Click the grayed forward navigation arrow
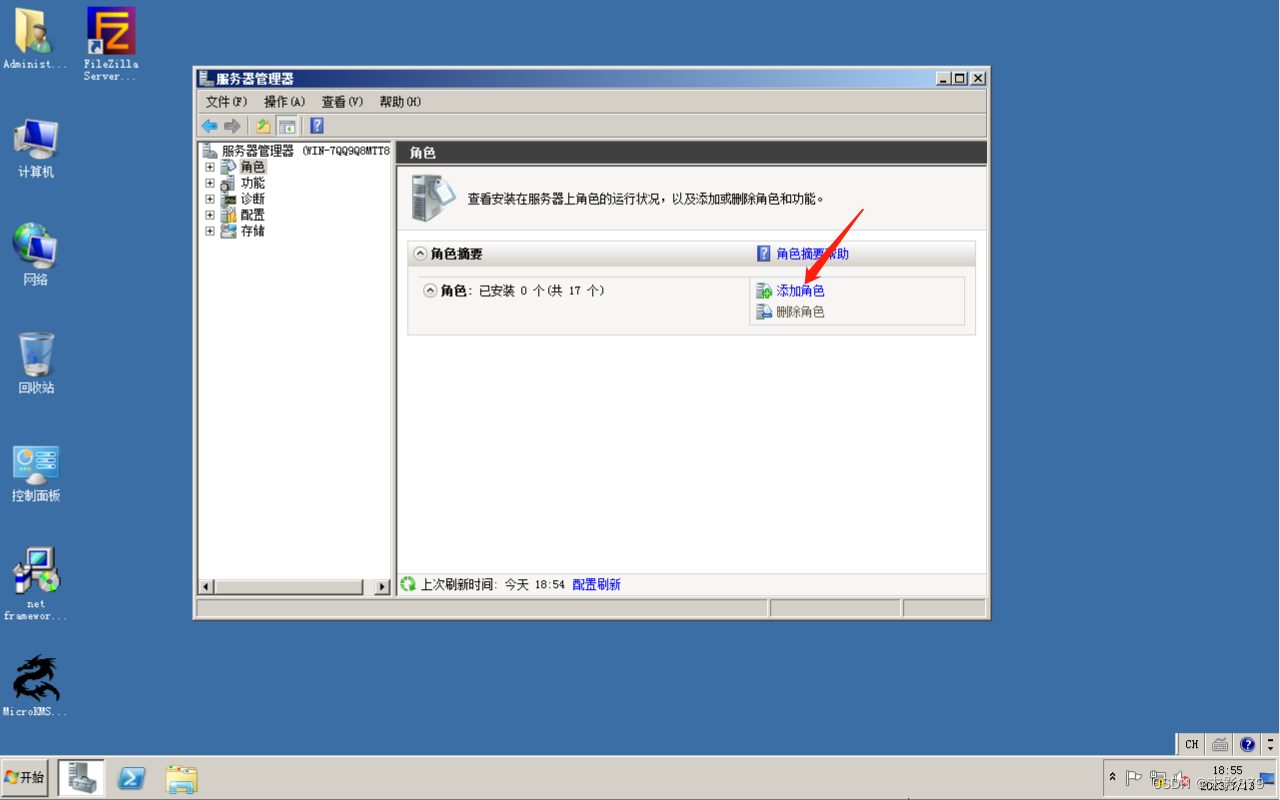1280x800 pixels. pyautogui.click(x=232, y=125)
